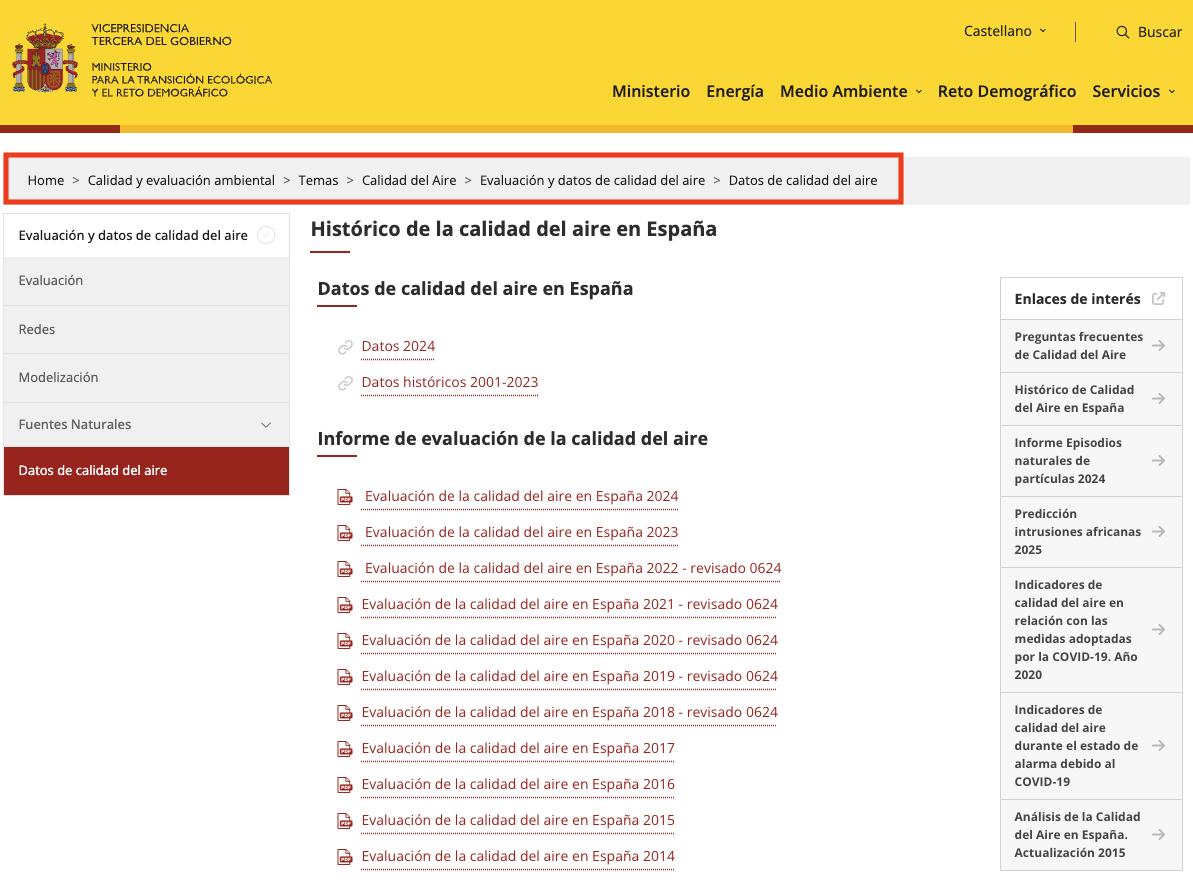1193x882 pixels.
Task: Select Evaluación in the left sidebar
Action: point(146,281)
